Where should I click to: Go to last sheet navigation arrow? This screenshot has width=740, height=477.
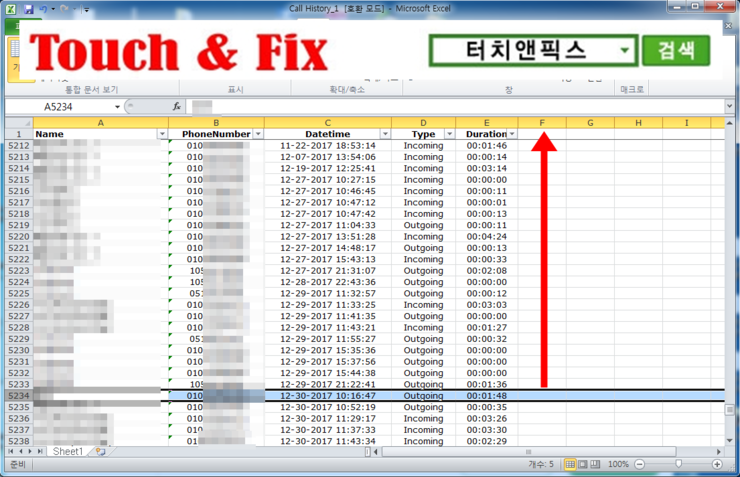tap(40, 452)
